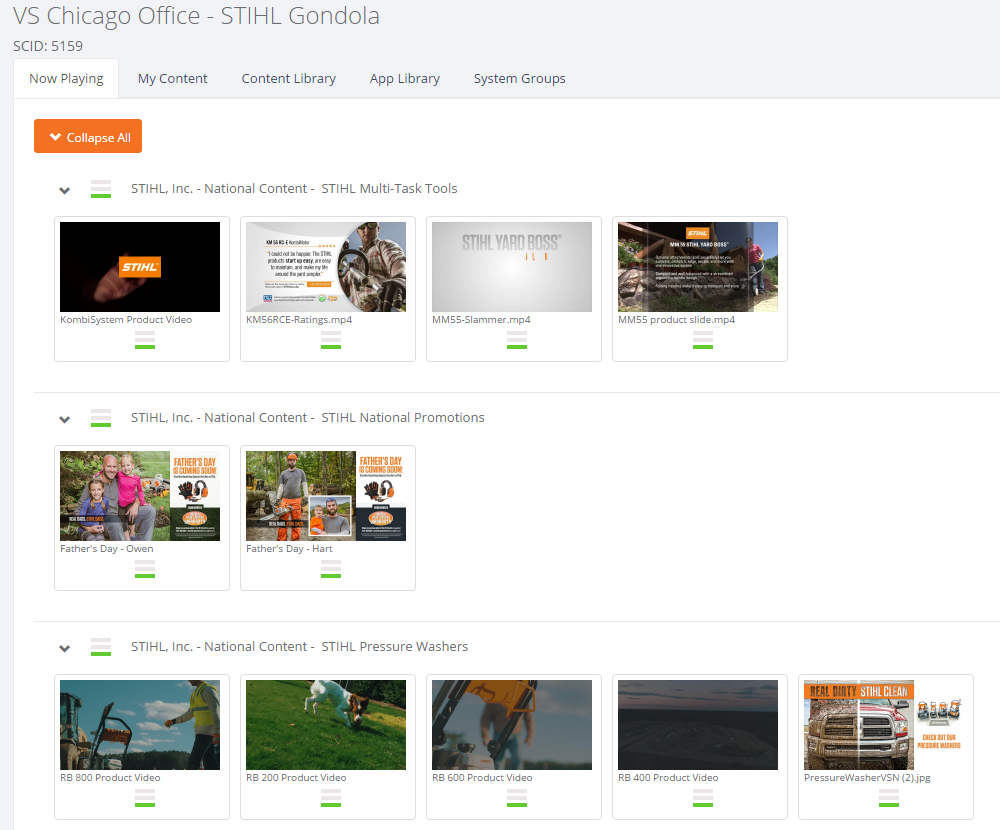The height and width of the screenshot is (830, 1000).
Task: Click the MM55-Slammer.mp4 file name
Action: click(482, 320)
